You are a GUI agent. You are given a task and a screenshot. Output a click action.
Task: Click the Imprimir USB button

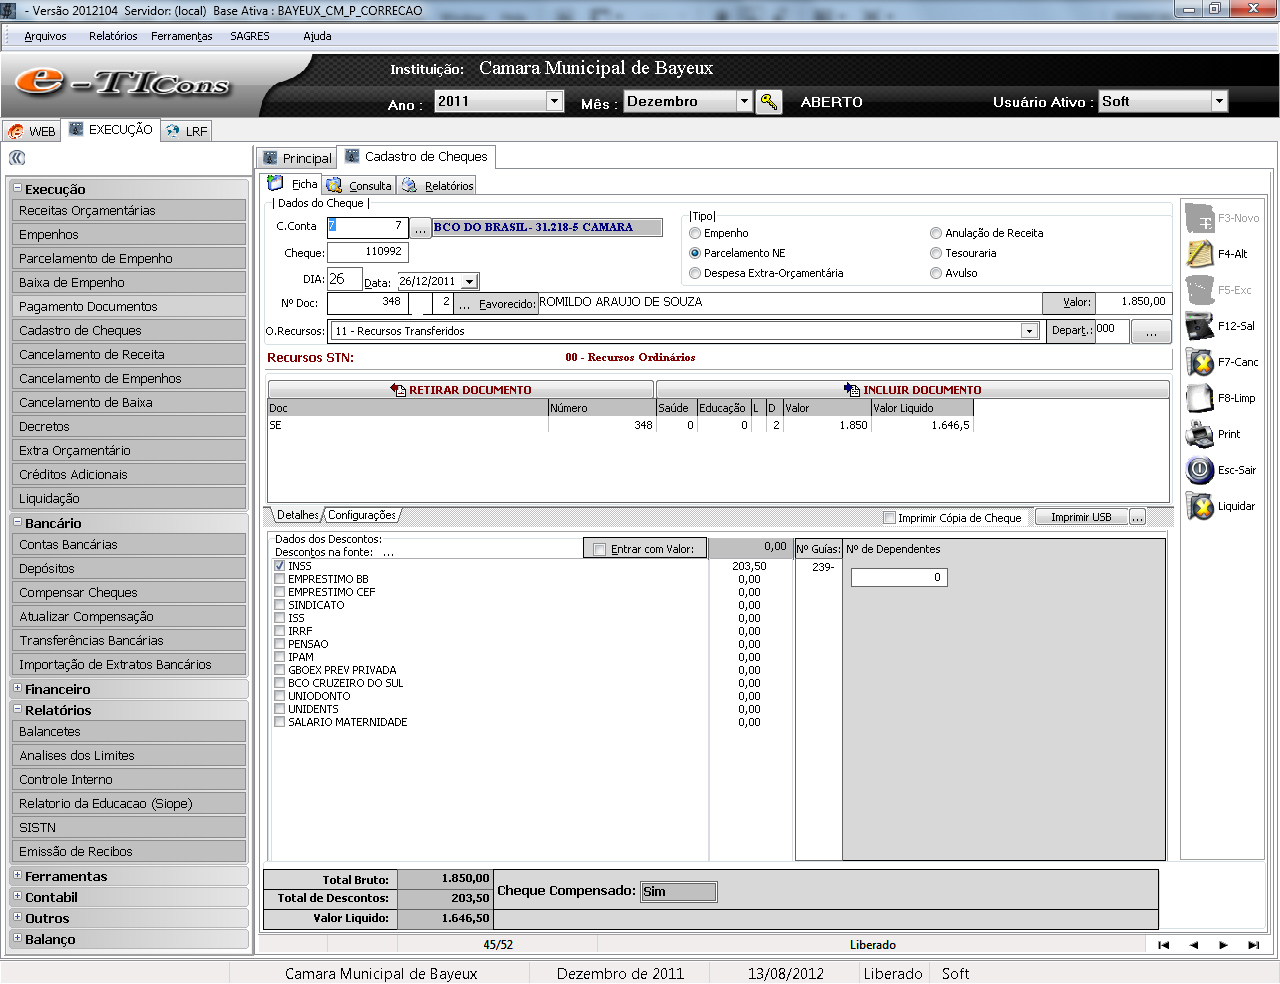tap(1080, 517)
